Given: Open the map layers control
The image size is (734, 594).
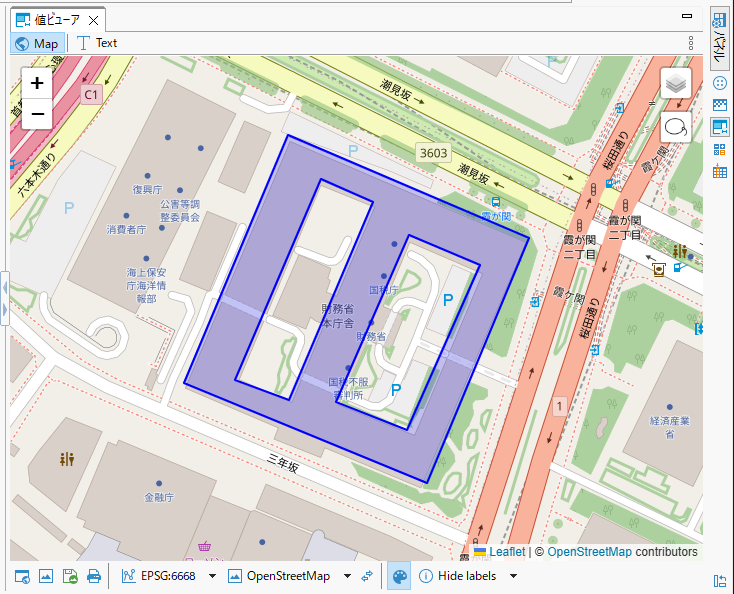Looking at the screenshot, I should [x=676, y=84].
